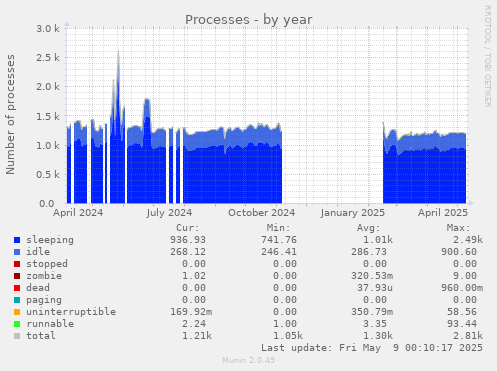Click dead maximum value 960.00m
Image resolution: width=497 pixels, height=371 pixels.
click(462, 288)
